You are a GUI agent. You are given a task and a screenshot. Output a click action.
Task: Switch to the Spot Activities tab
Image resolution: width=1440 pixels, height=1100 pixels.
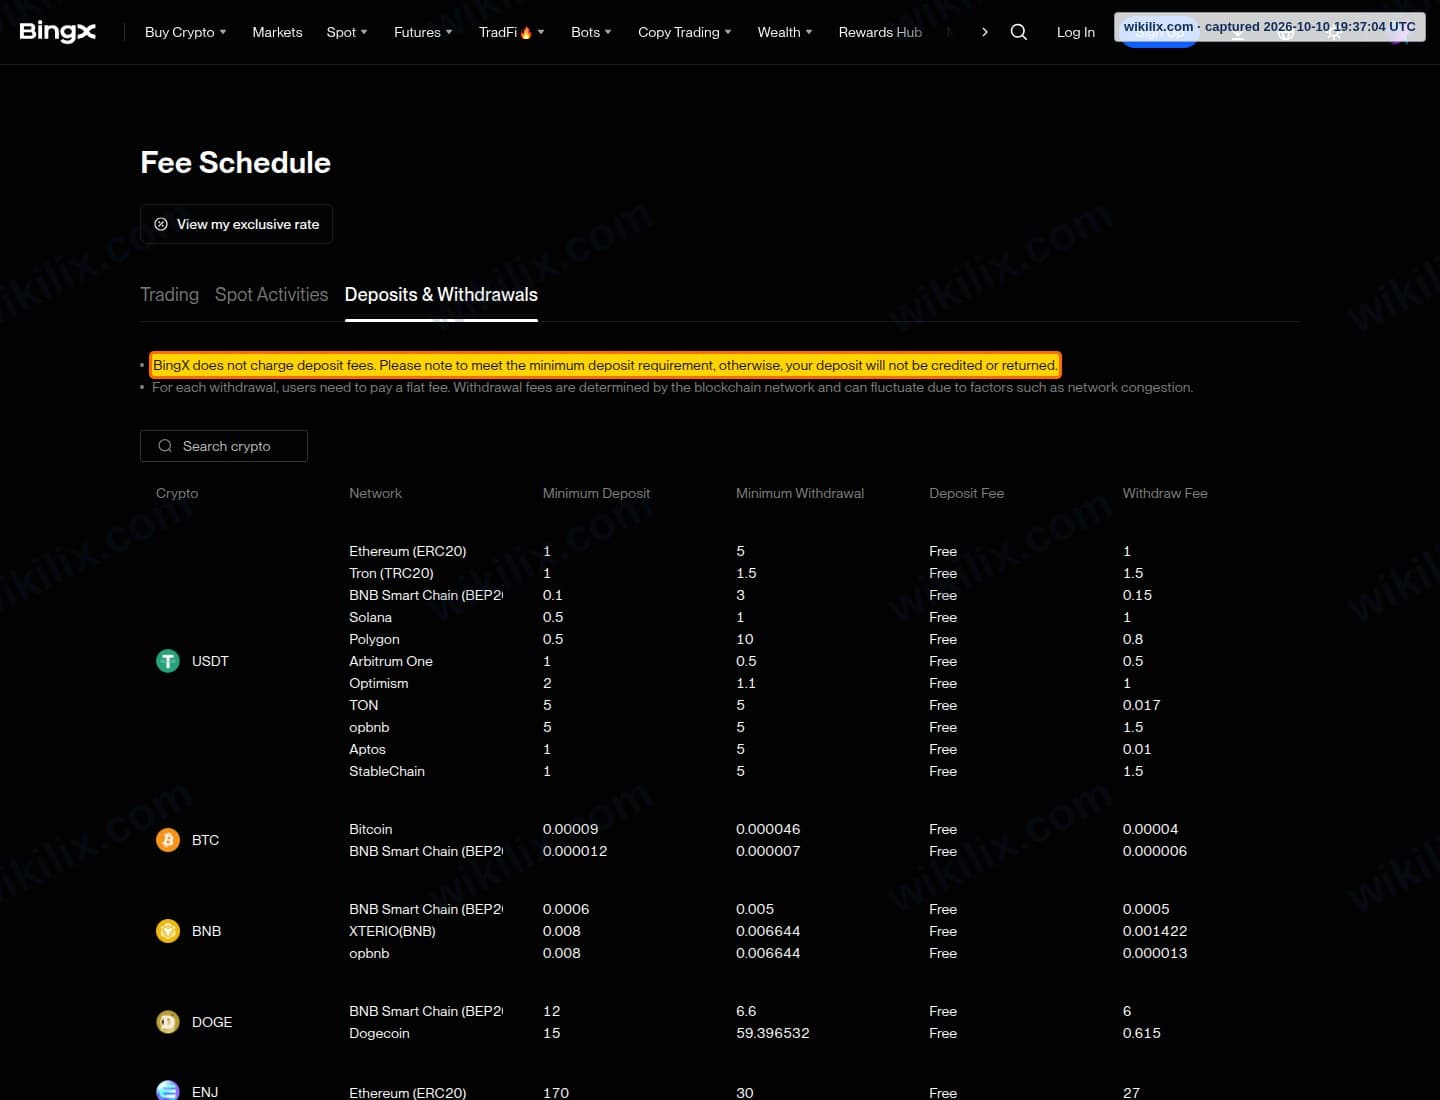271,295
